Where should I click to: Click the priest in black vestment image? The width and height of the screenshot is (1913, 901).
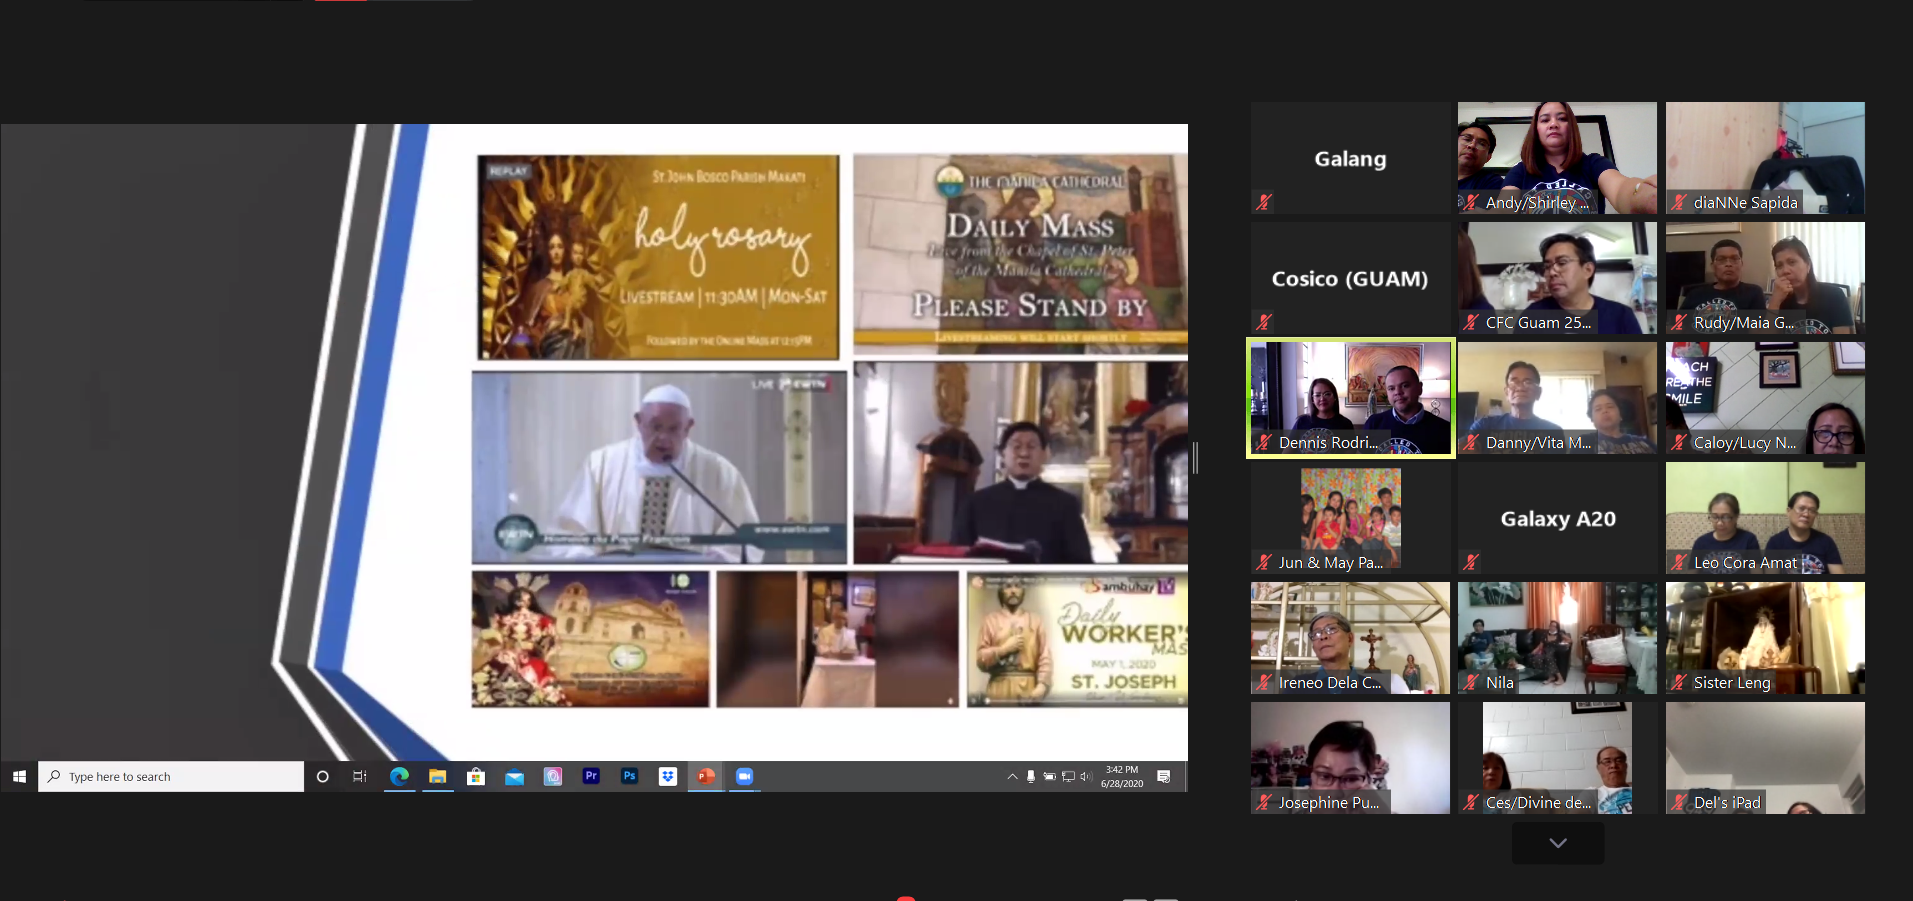1020,463
